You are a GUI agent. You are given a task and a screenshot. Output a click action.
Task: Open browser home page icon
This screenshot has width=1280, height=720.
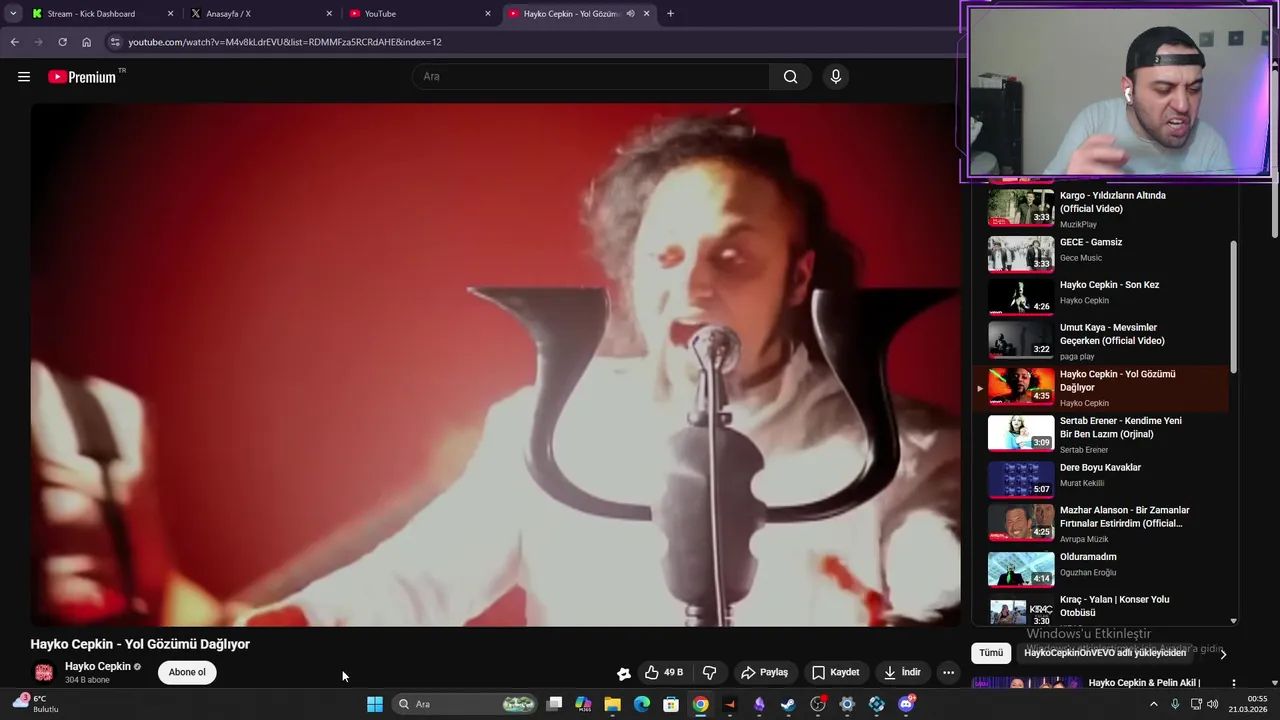pos(86,42)
